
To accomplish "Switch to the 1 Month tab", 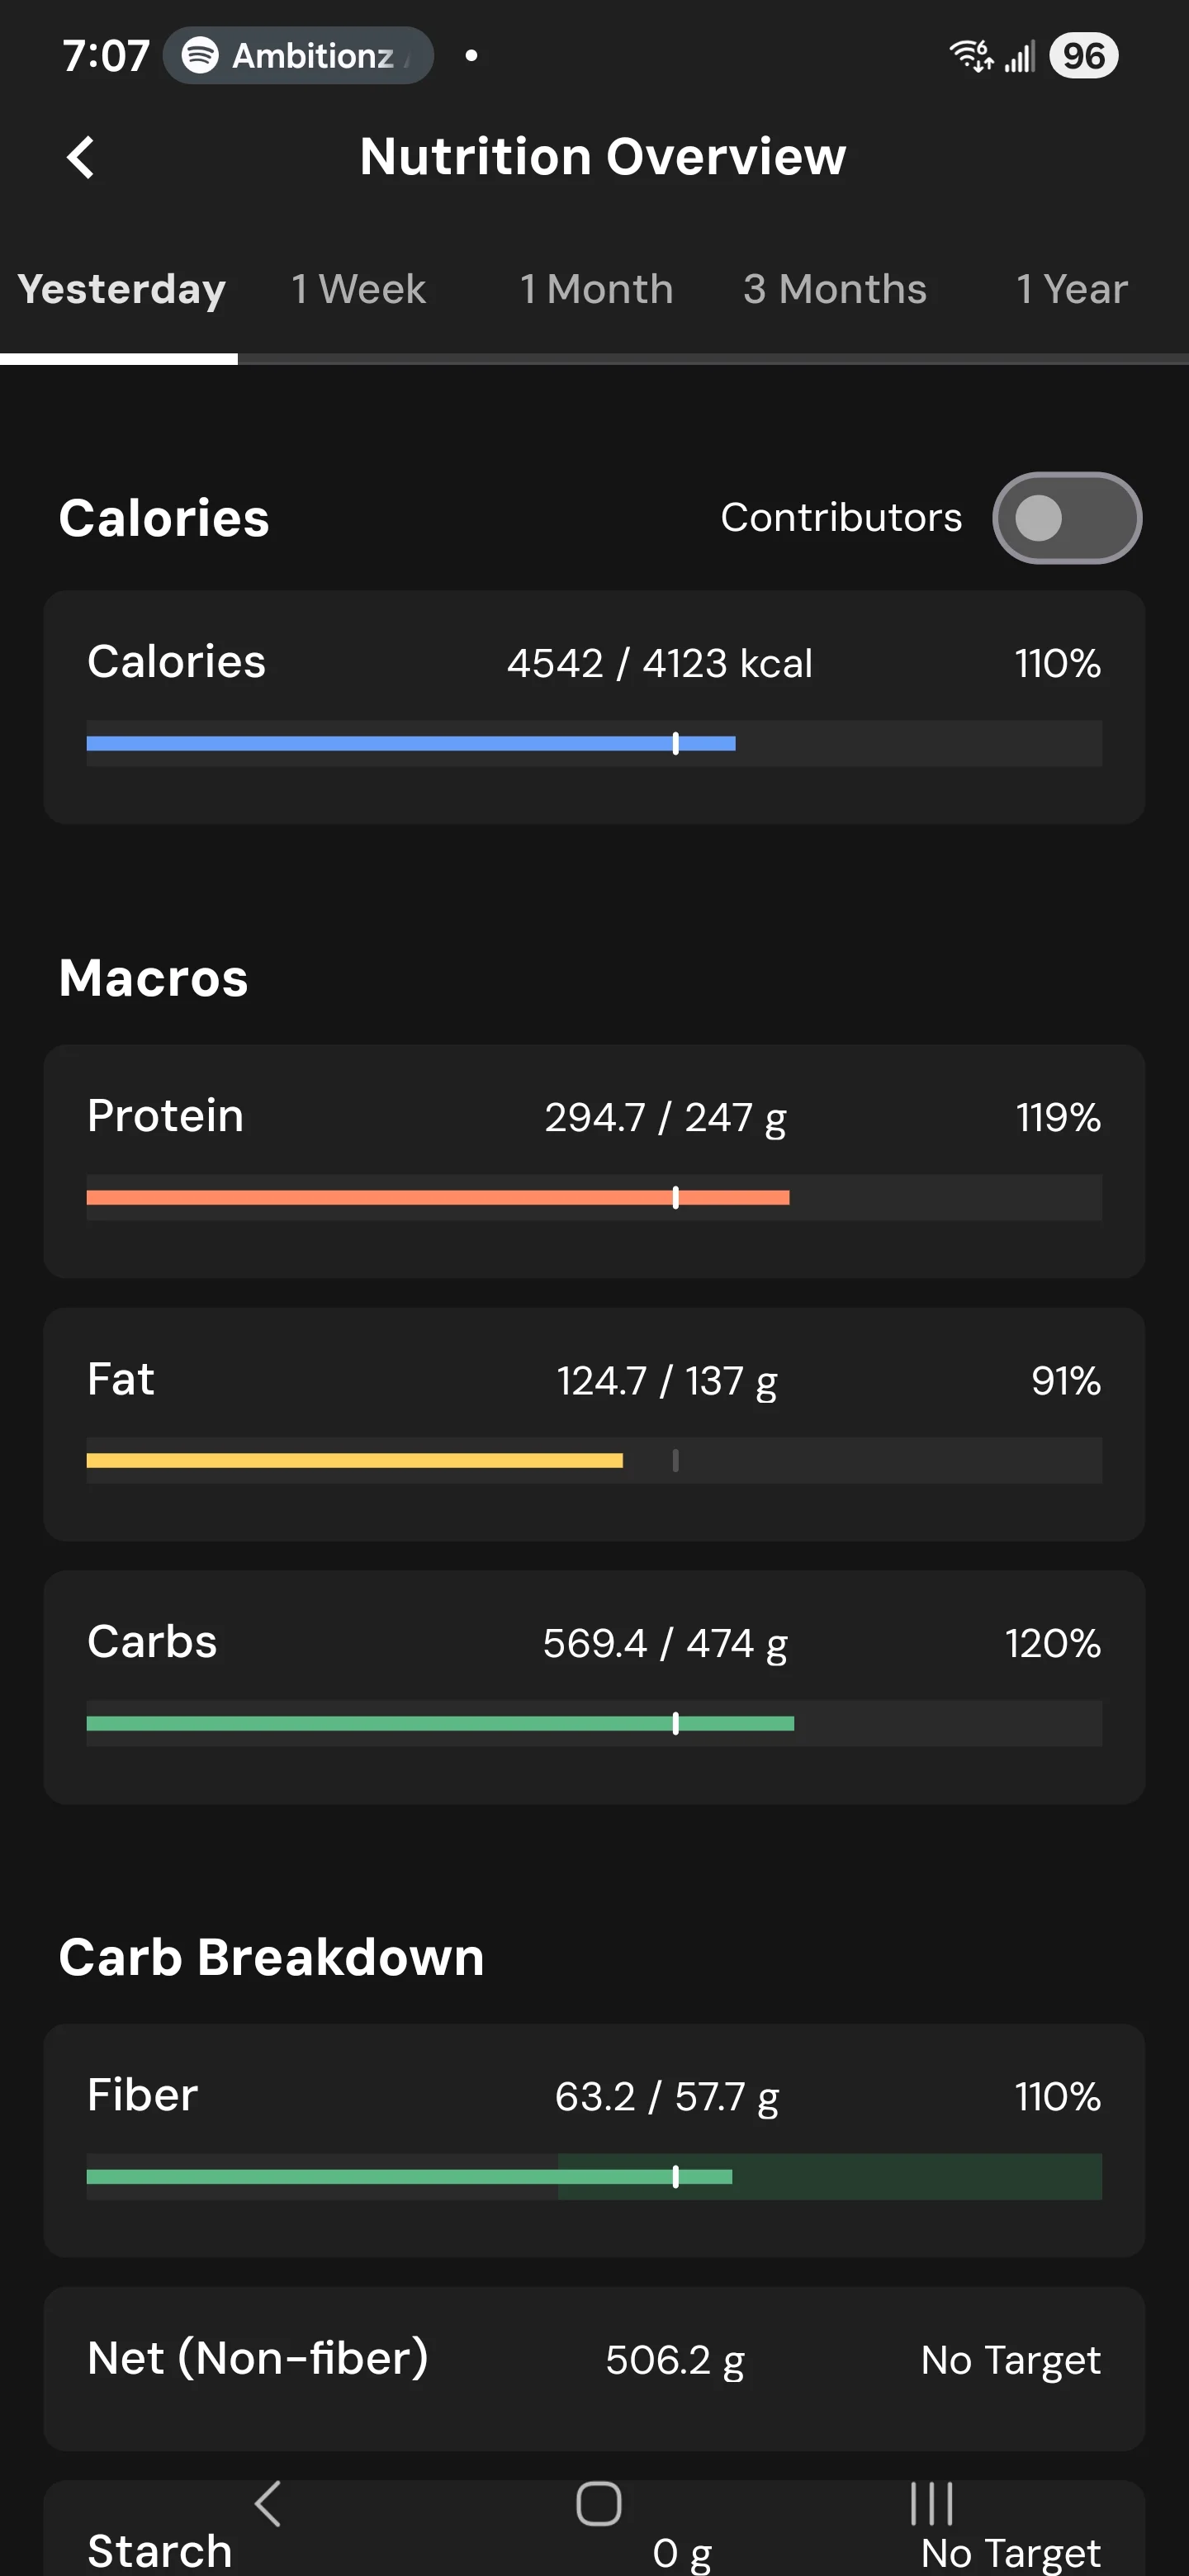I will 596,289.
